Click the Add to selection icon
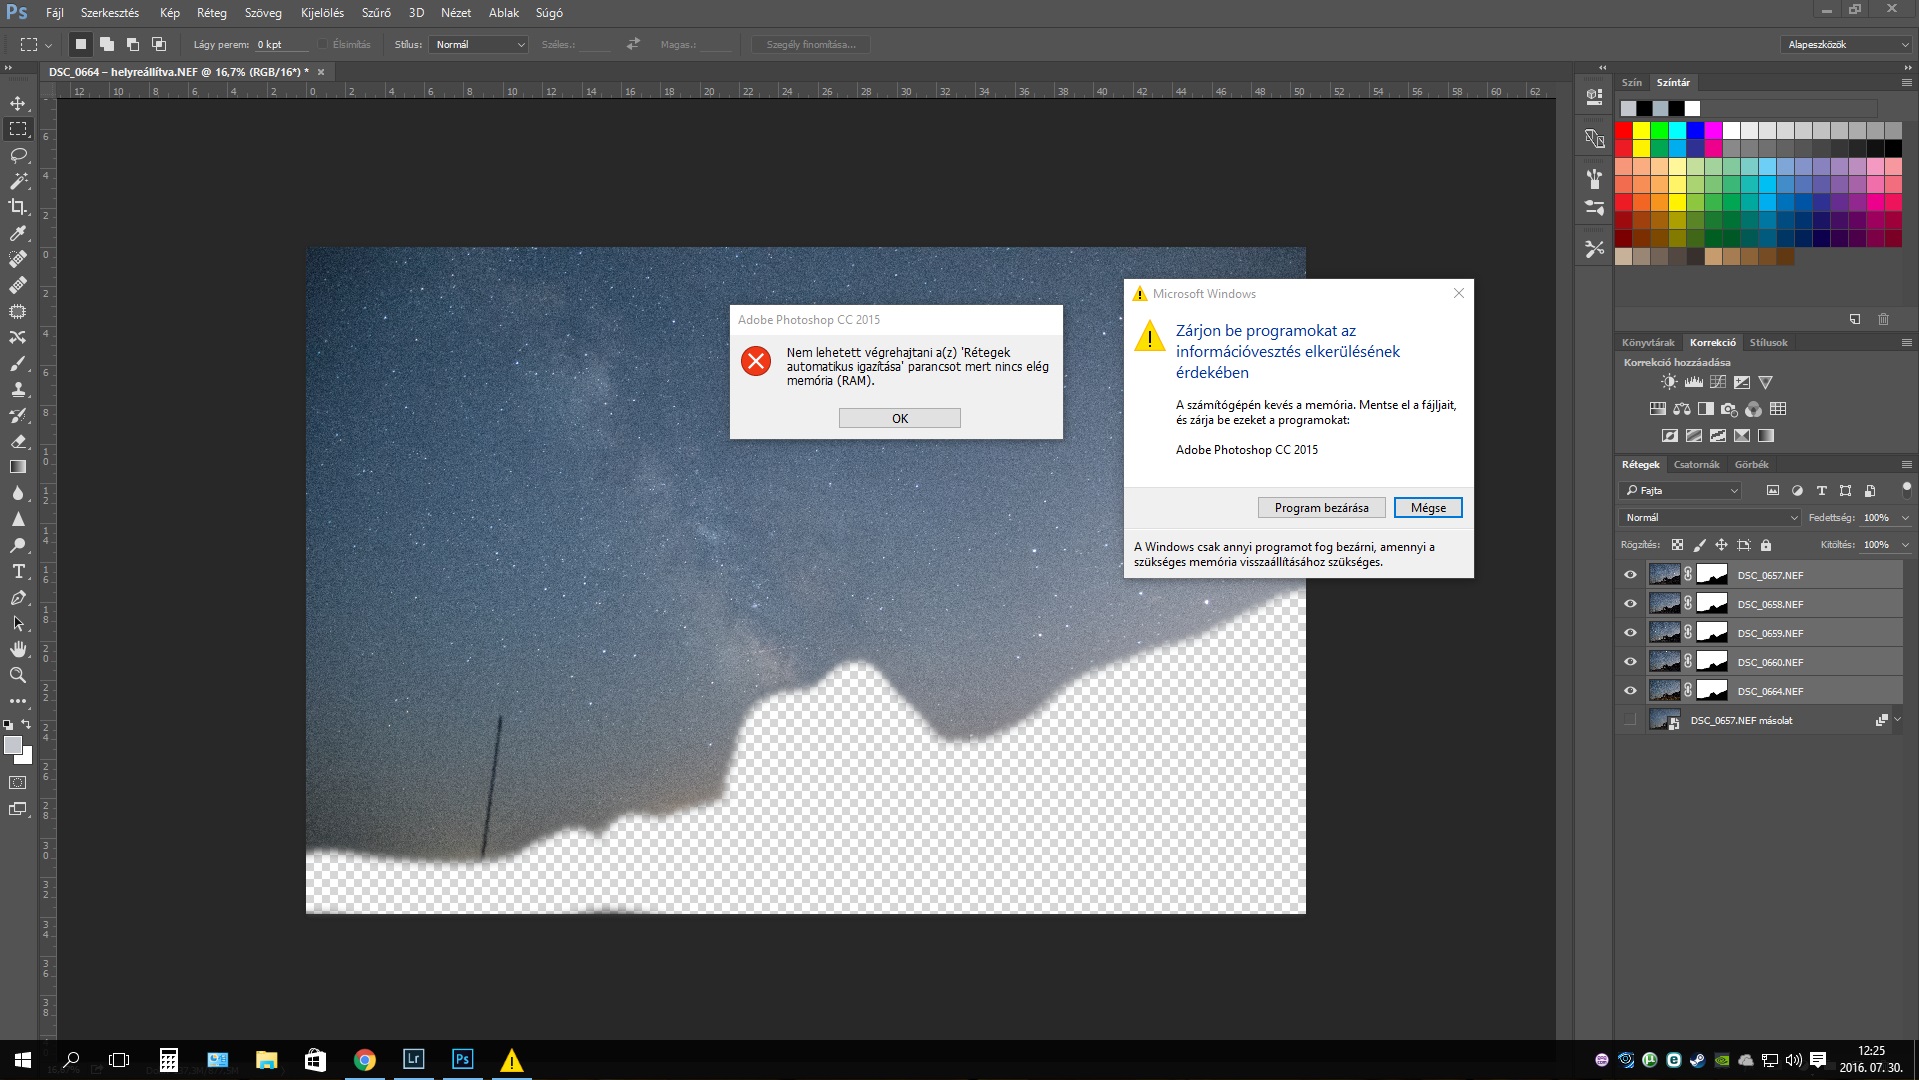 107,44
